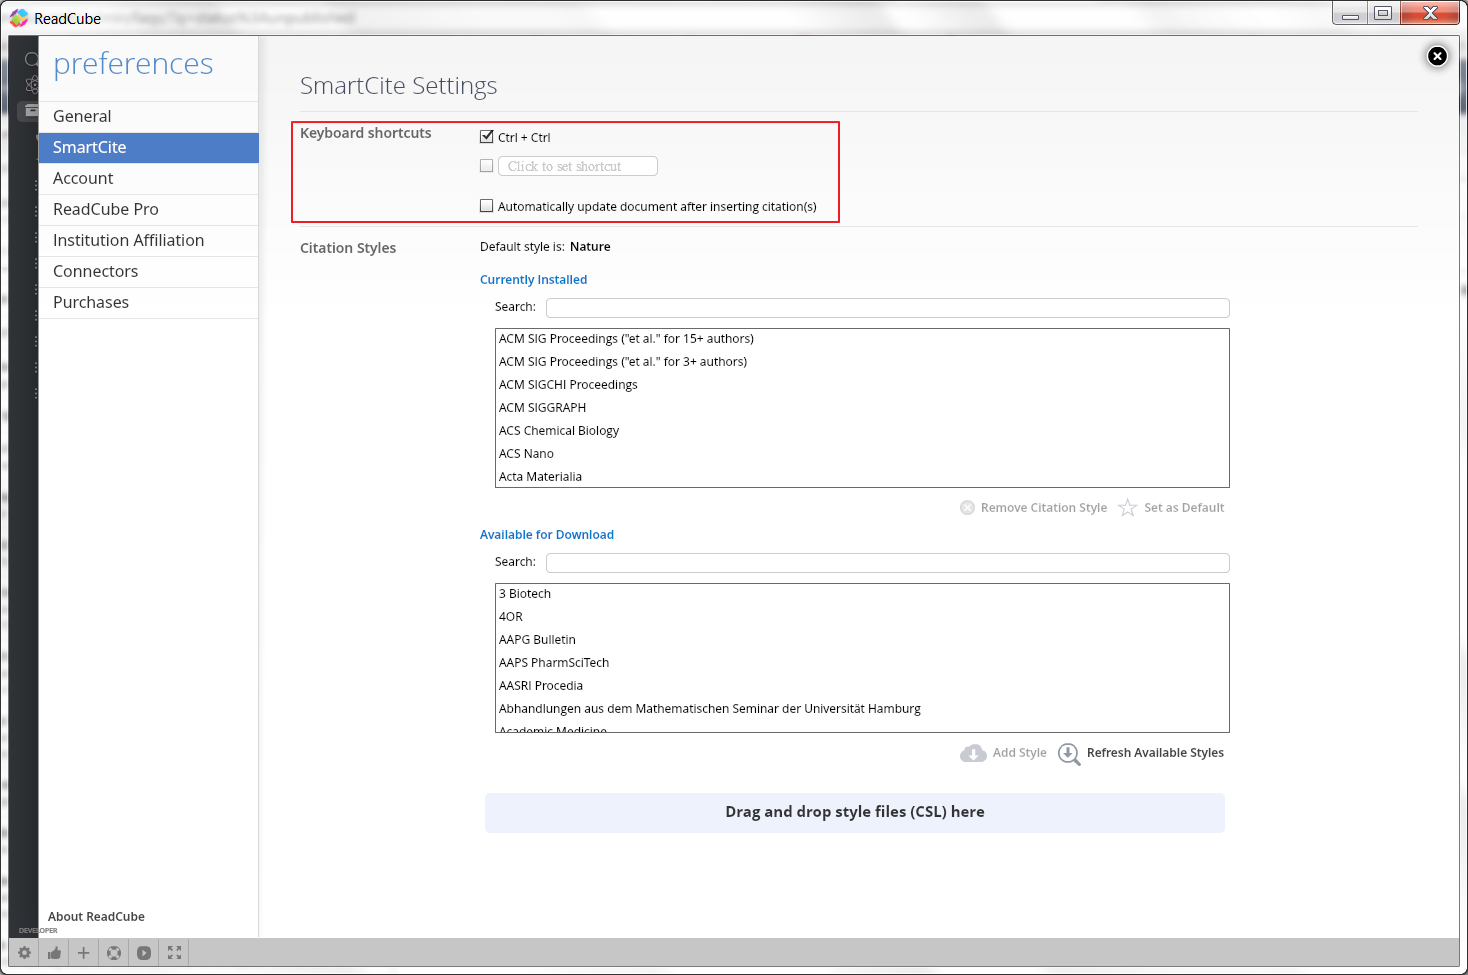The width and height of the screenshot is (1468, 975).
Task: Select ACS Chemical Biology style
Action: click(862, 431)
